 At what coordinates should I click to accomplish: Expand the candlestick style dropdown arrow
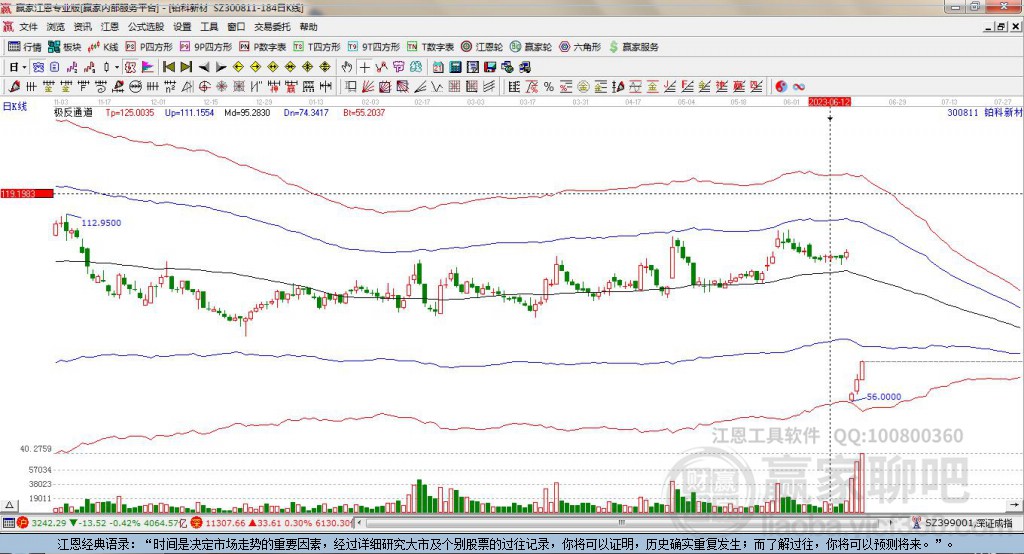pos(117,67)
